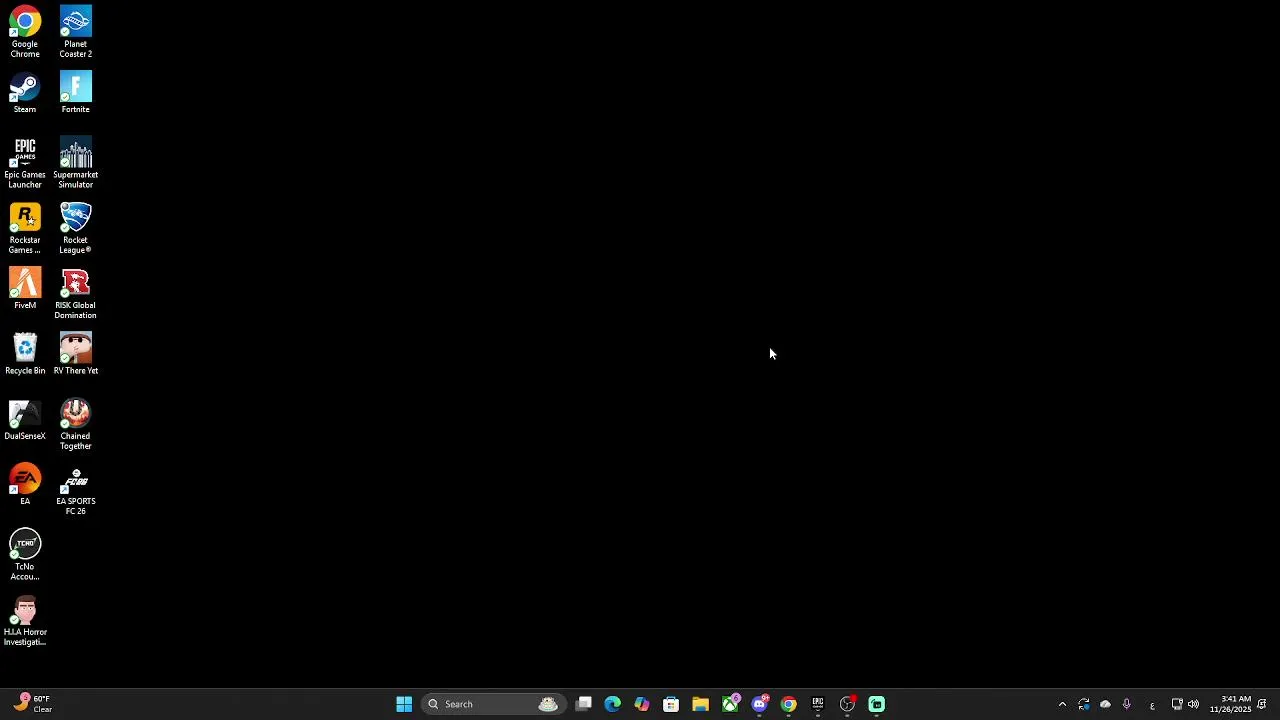This screenshot has width=1280, height=720.
Task: Open the Xbox app in the taskbar
Action: pos(730,704)
